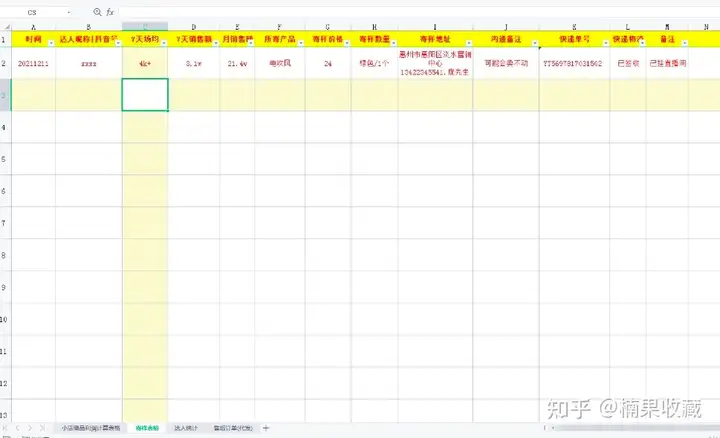Click into the formula bar field
This screenshot has width=720, height=438.
click(418, 12)
